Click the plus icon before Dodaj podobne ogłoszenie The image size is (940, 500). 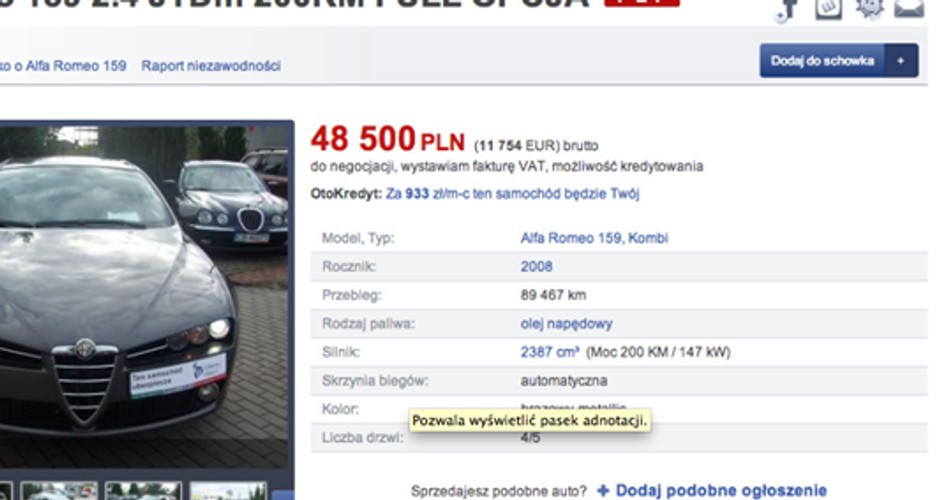[603, 490]
